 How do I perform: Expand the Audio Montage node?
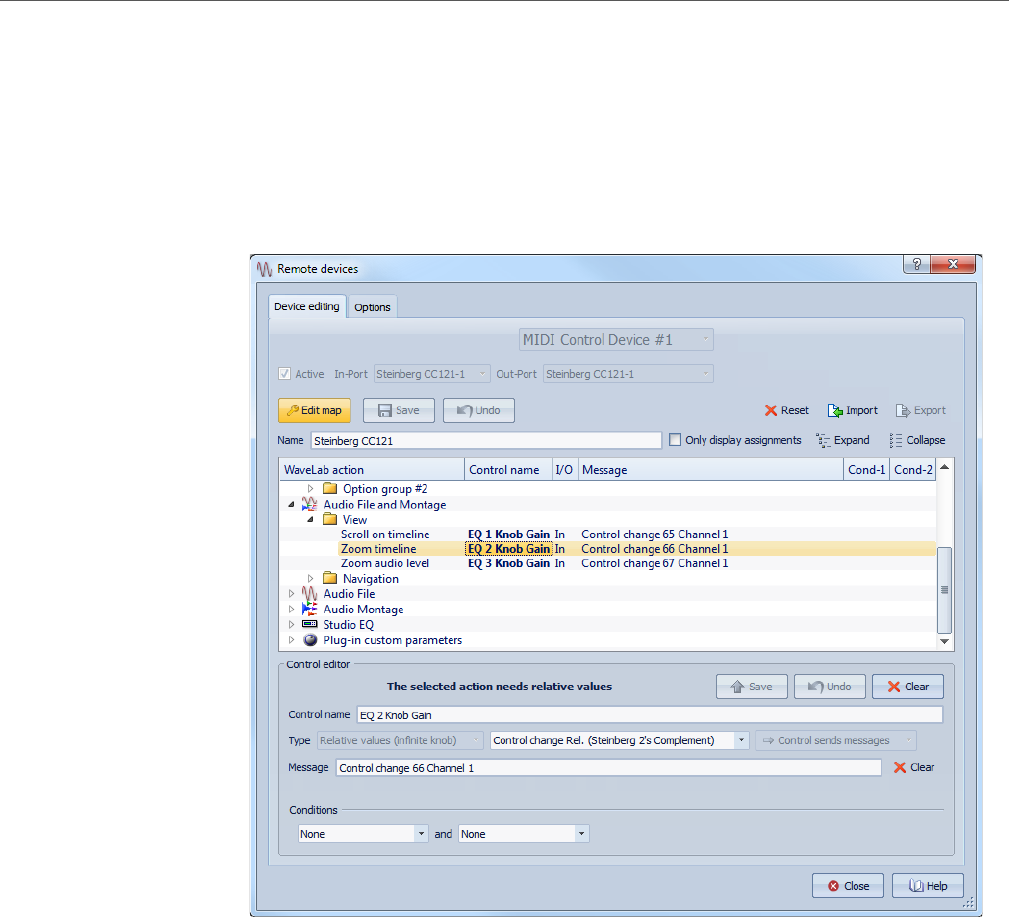[292, 609]
